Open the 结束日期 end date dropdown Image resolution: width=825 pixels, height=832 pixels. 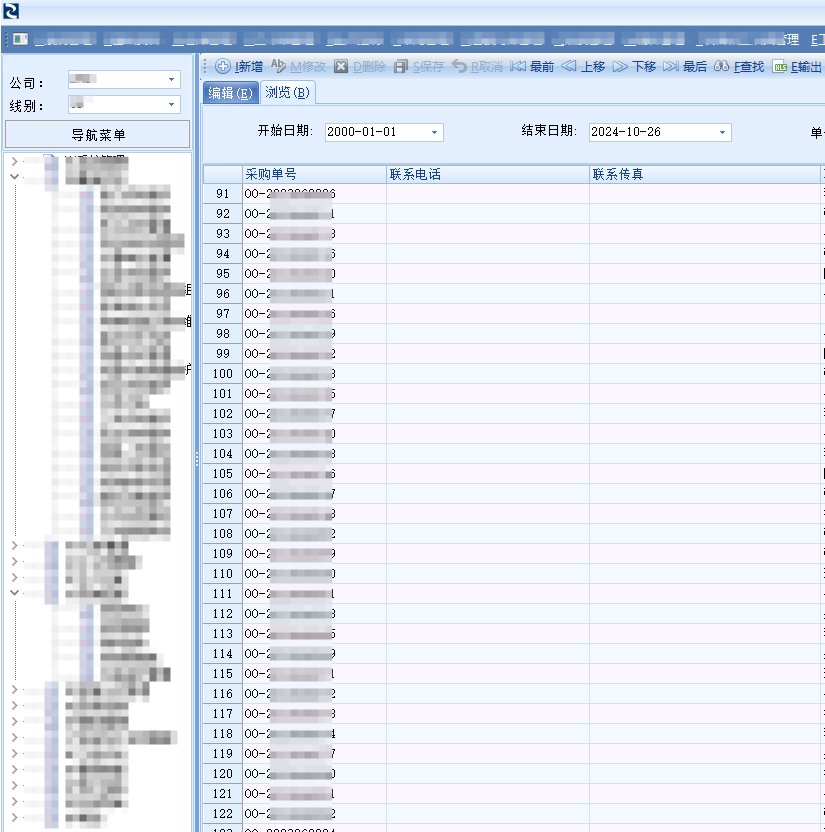pyautogui.click(x=722, y=132)
